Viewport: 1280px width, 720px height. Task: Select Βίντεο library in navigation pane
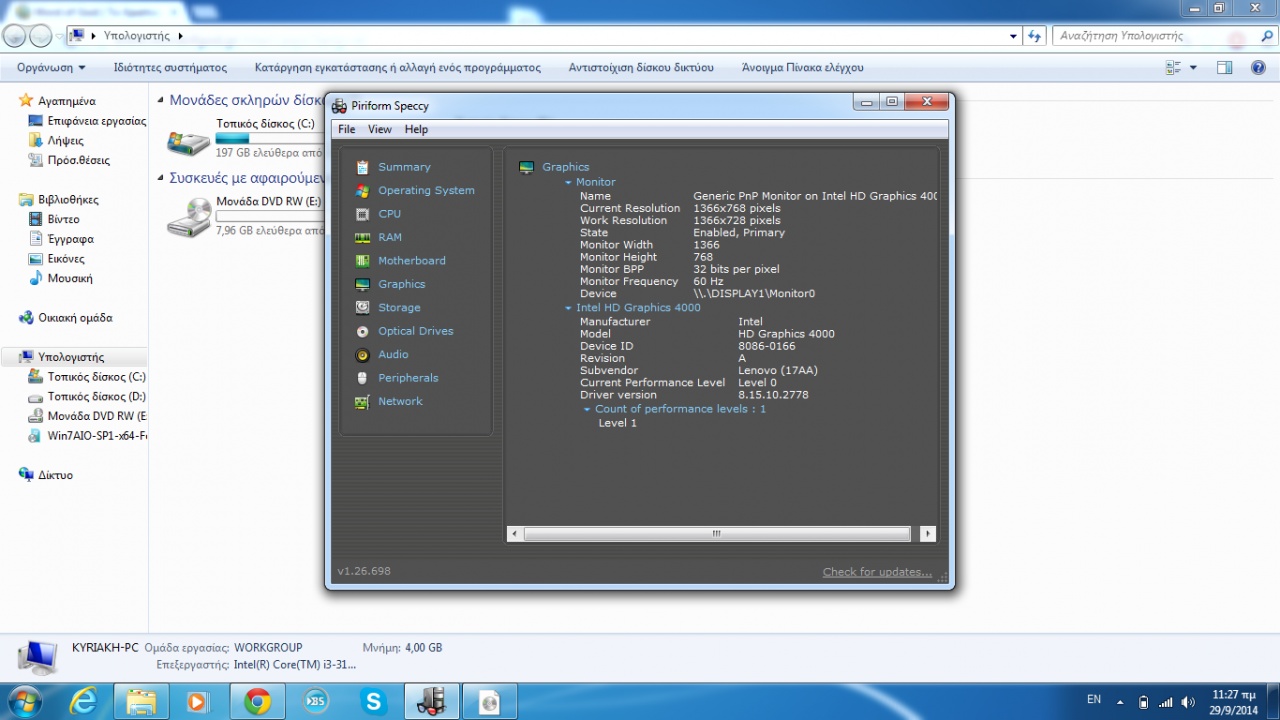63,219
